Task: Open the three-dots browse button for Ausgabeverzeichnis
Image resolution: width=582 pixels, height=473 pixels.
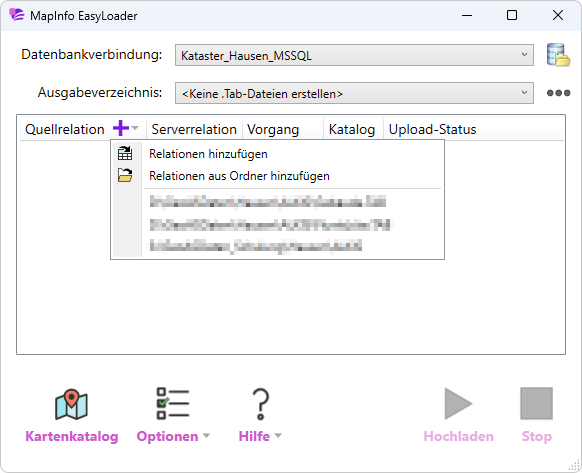Action: (558, 93)
